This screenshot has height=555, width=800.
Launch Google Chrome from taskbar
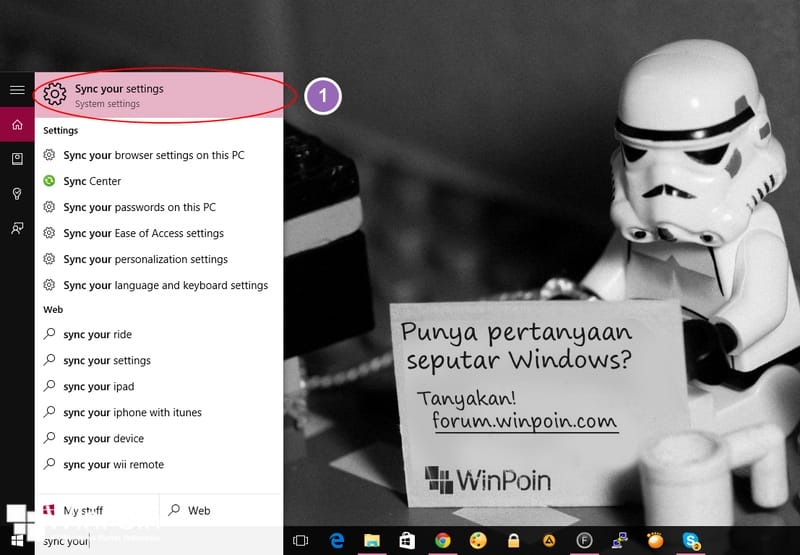(x=442, y=540)
